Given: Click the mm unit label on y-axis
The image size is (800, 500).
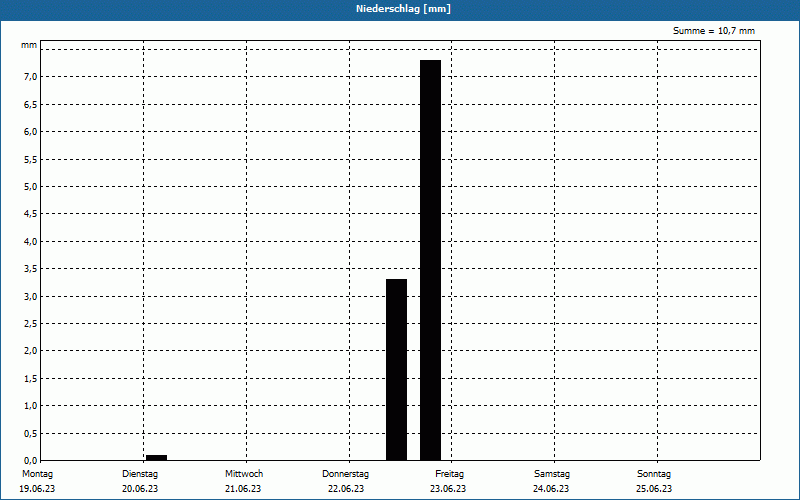Looking at the screenshot, I should point(29,45).
